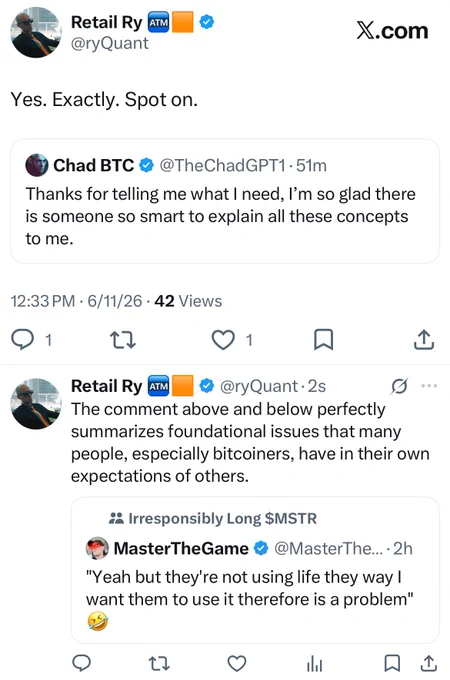Screen dimensions: 450x680
Task: Share the second Retail Ry post
Action: pos(429,663)
